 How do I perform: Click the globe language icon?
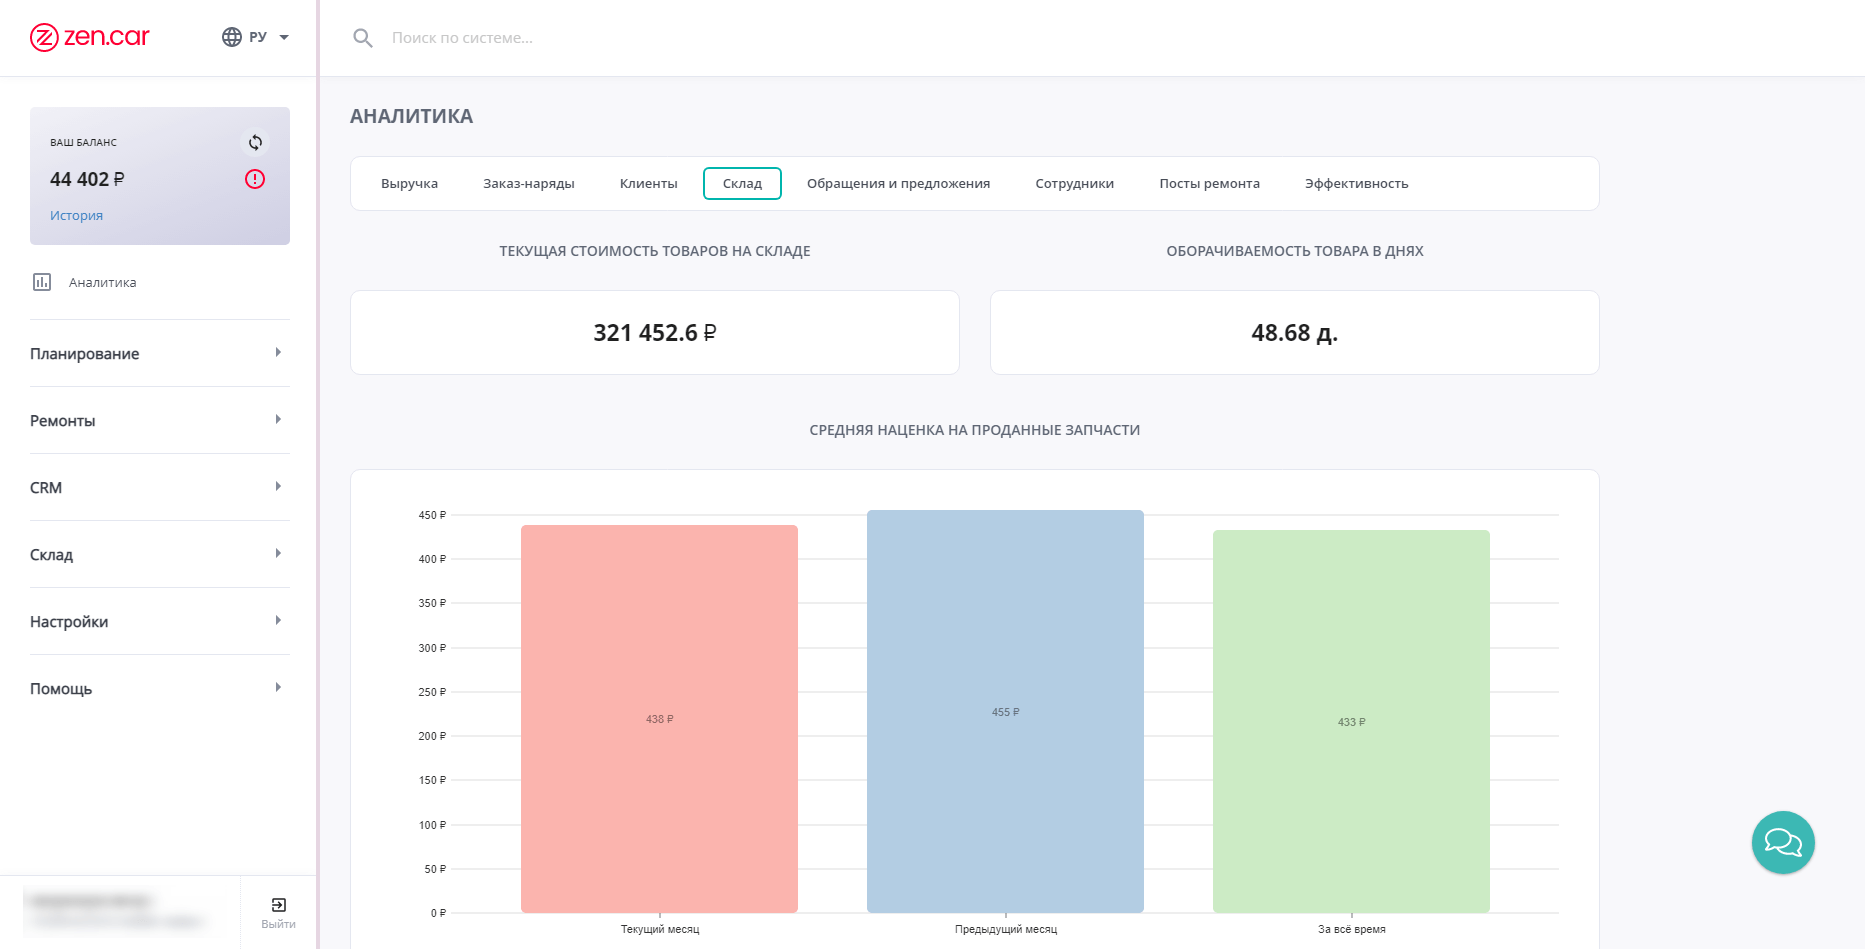tap(232, 37)
